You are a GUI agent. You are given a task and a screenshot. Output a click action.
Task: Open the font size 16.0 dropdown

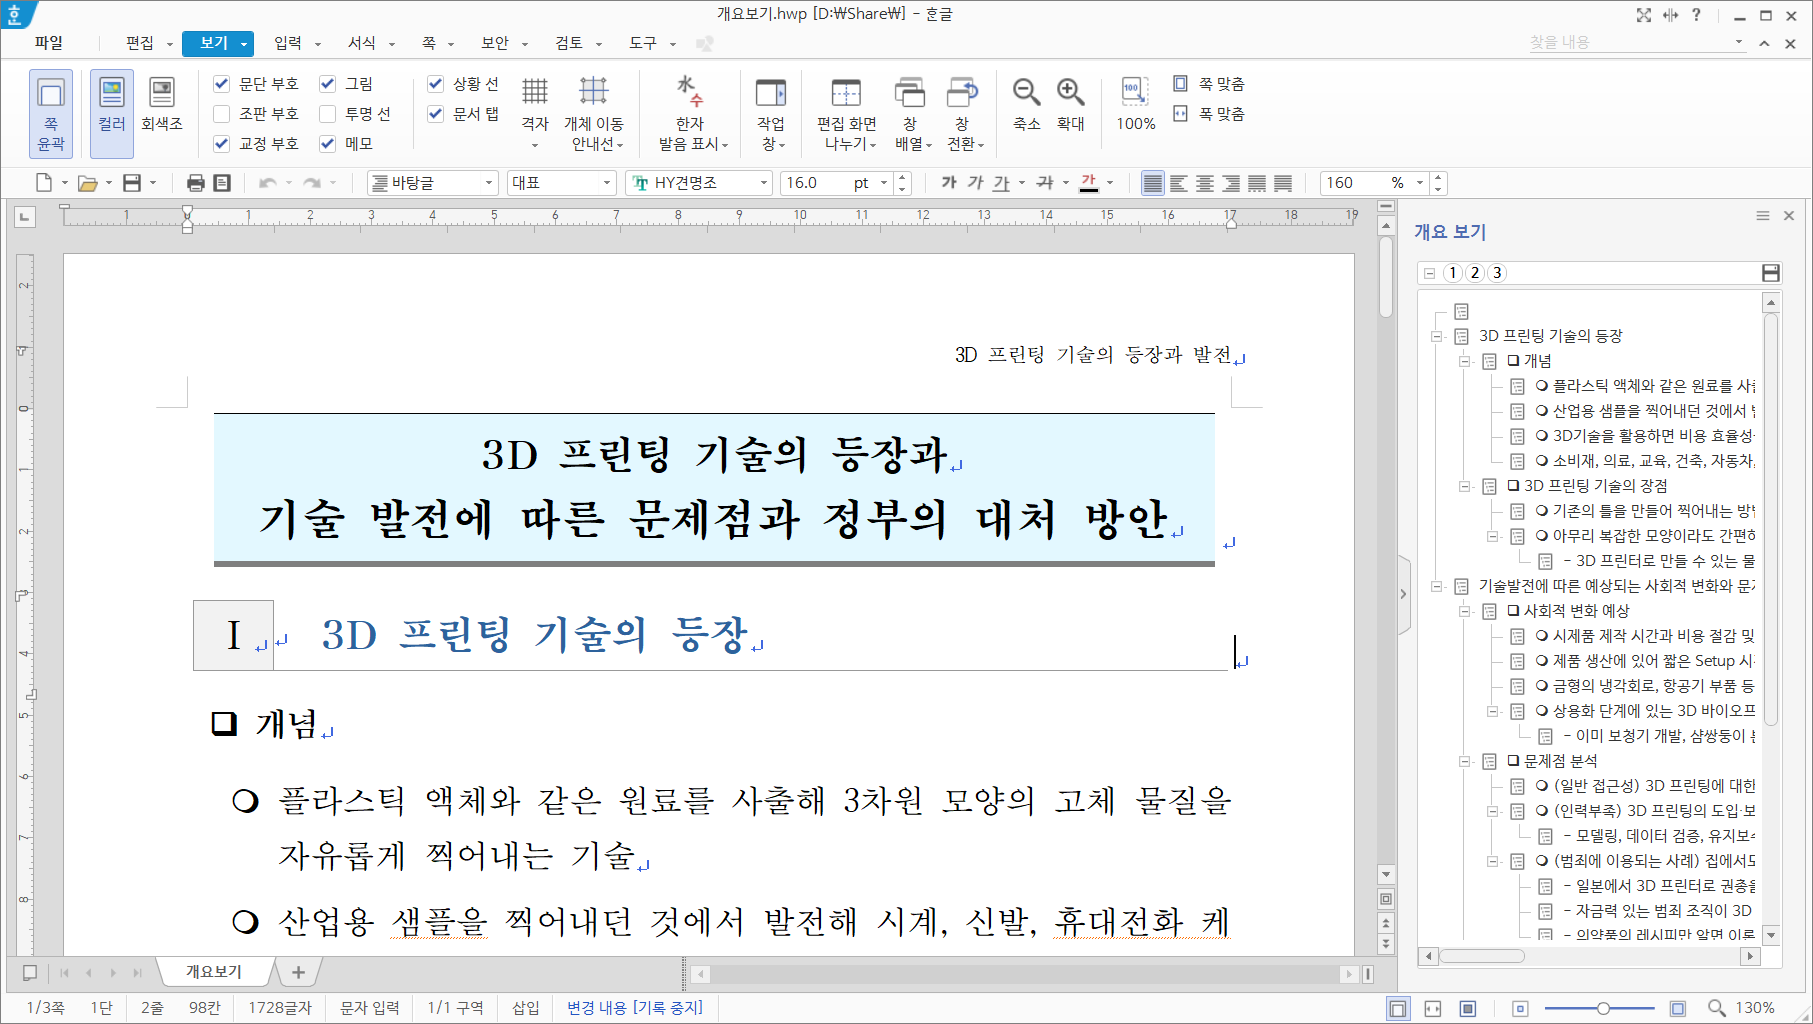(884, 183)
